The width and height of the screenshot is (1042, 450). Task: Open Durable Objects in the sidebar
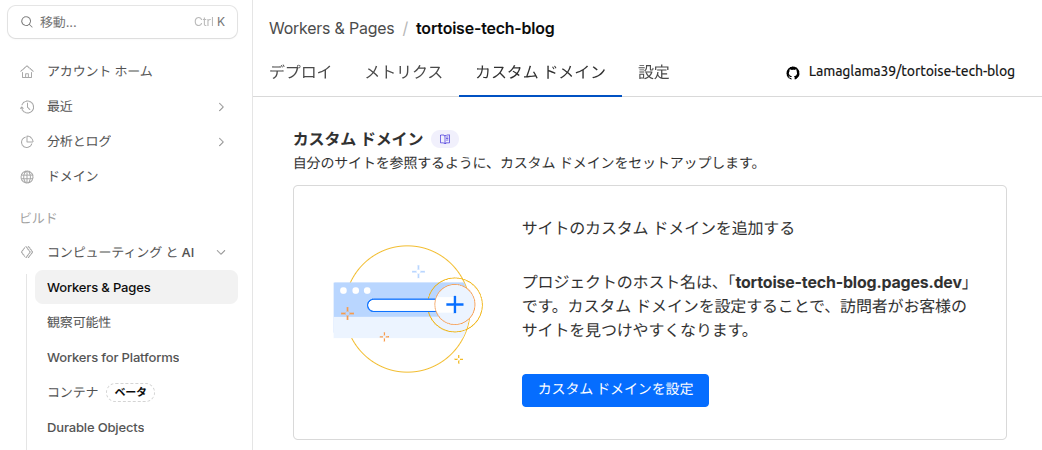(96, 427)
